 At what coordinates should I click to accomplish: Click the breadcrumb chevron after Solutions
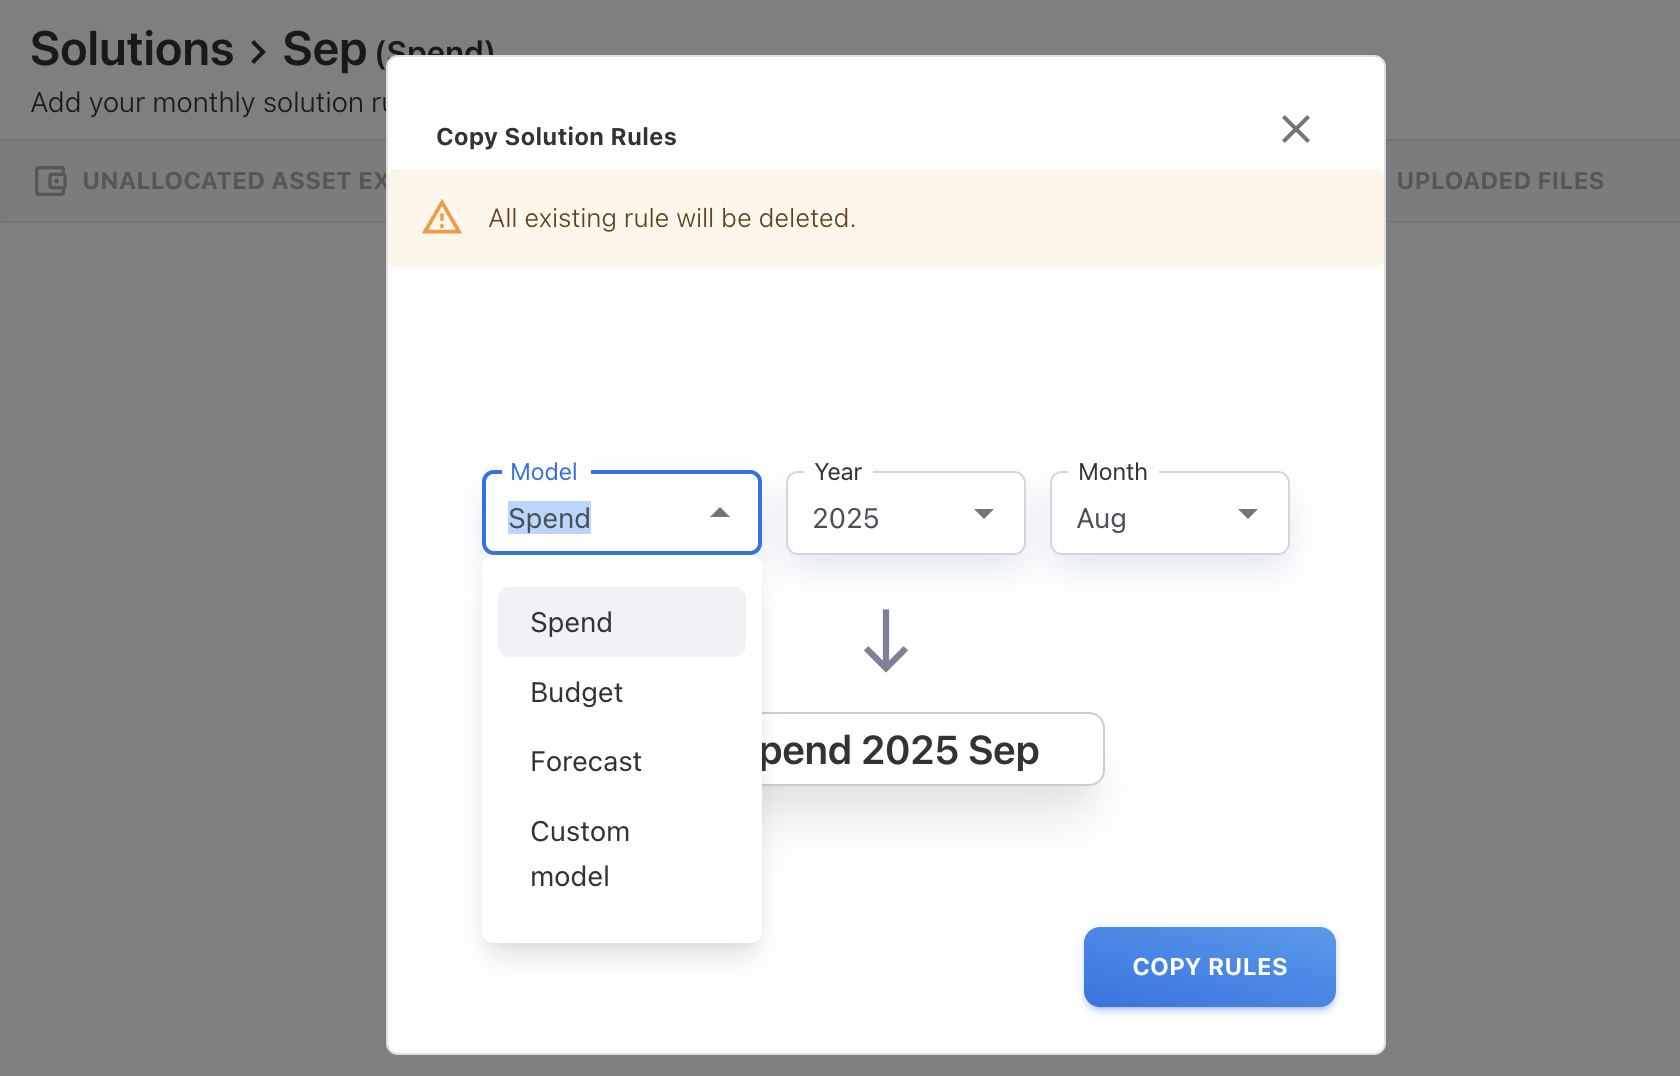tap(259, 51)
